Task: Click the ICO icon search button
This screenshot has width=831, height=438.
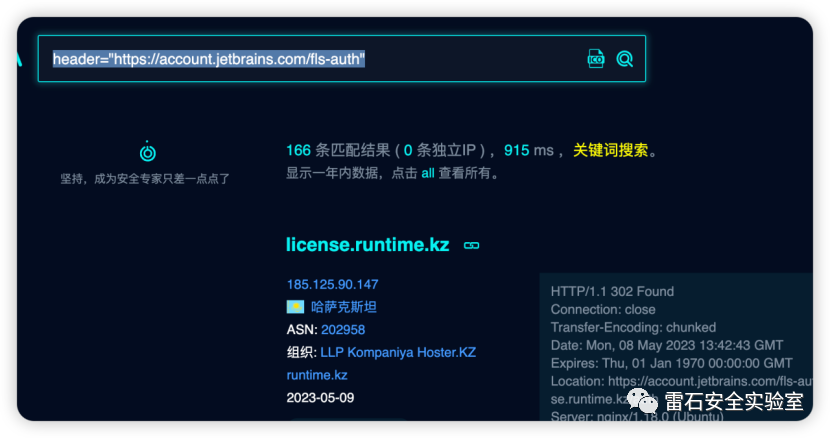Action: point(596,59)
